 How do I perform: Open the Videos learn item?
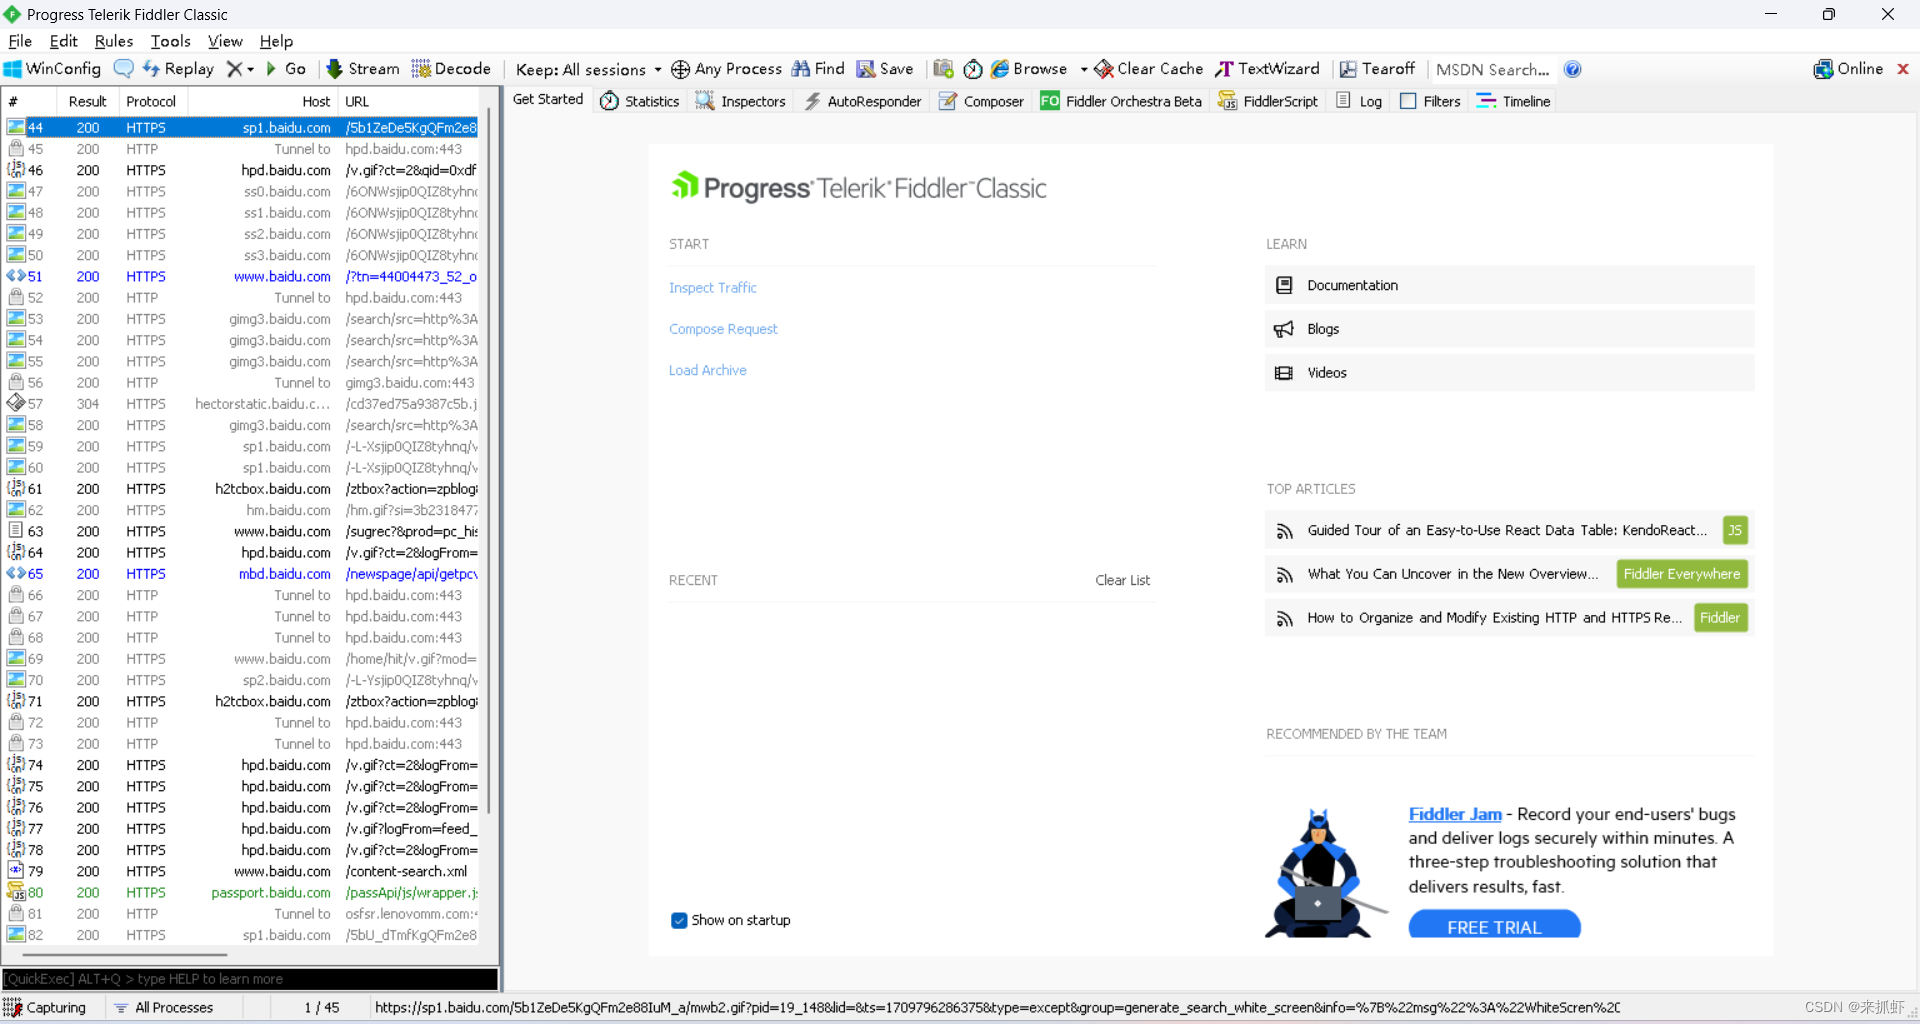tap(1509, 373)
